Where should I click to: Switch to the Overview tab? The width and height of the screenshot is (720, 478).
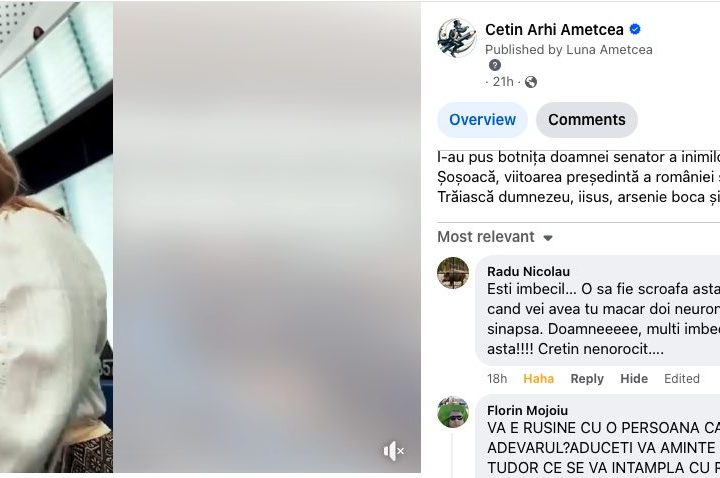tap(482, 120)
